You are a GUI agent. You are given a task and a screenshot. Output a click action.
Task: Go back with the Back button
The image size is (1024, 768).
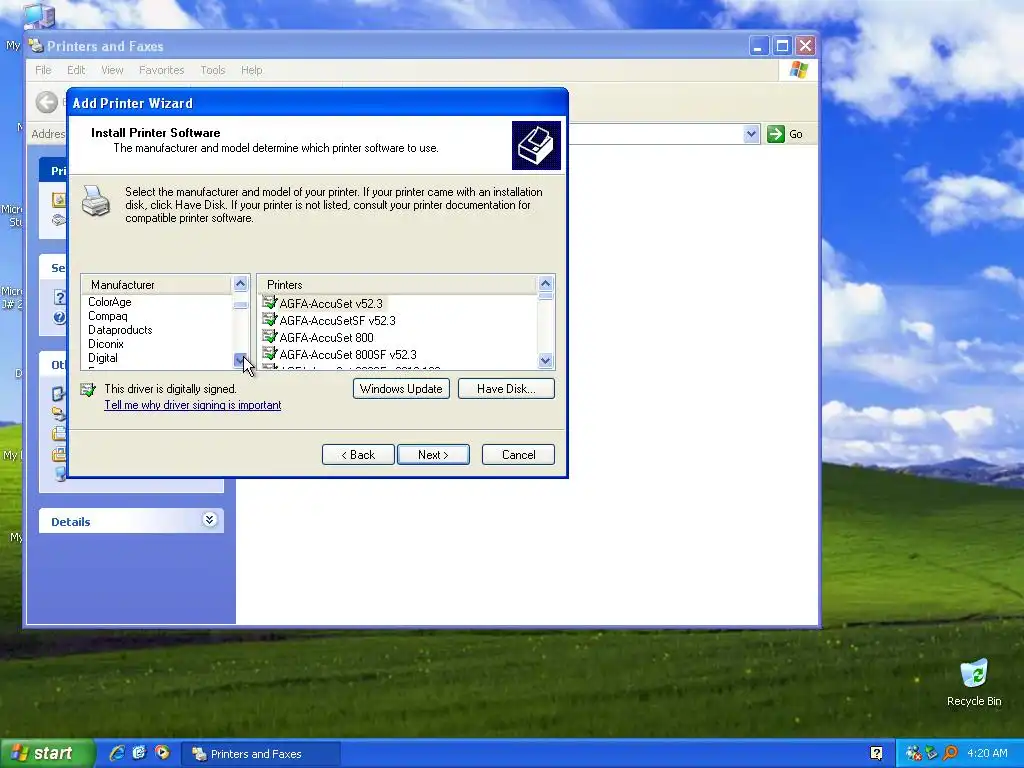point(358,455)
